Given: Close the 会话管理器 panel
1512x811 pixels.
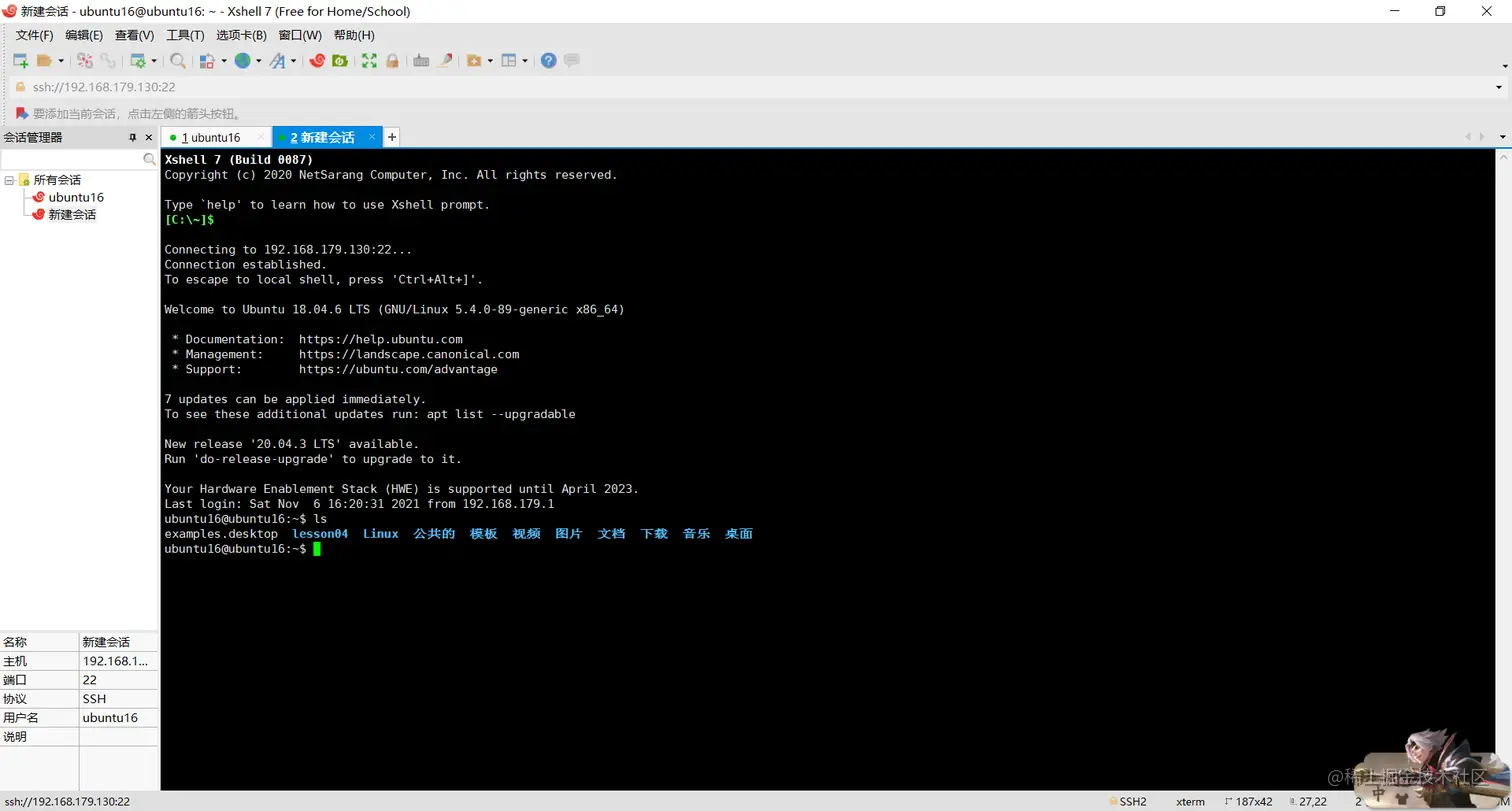Looking at the screenshot, I should tap(149, 137).
